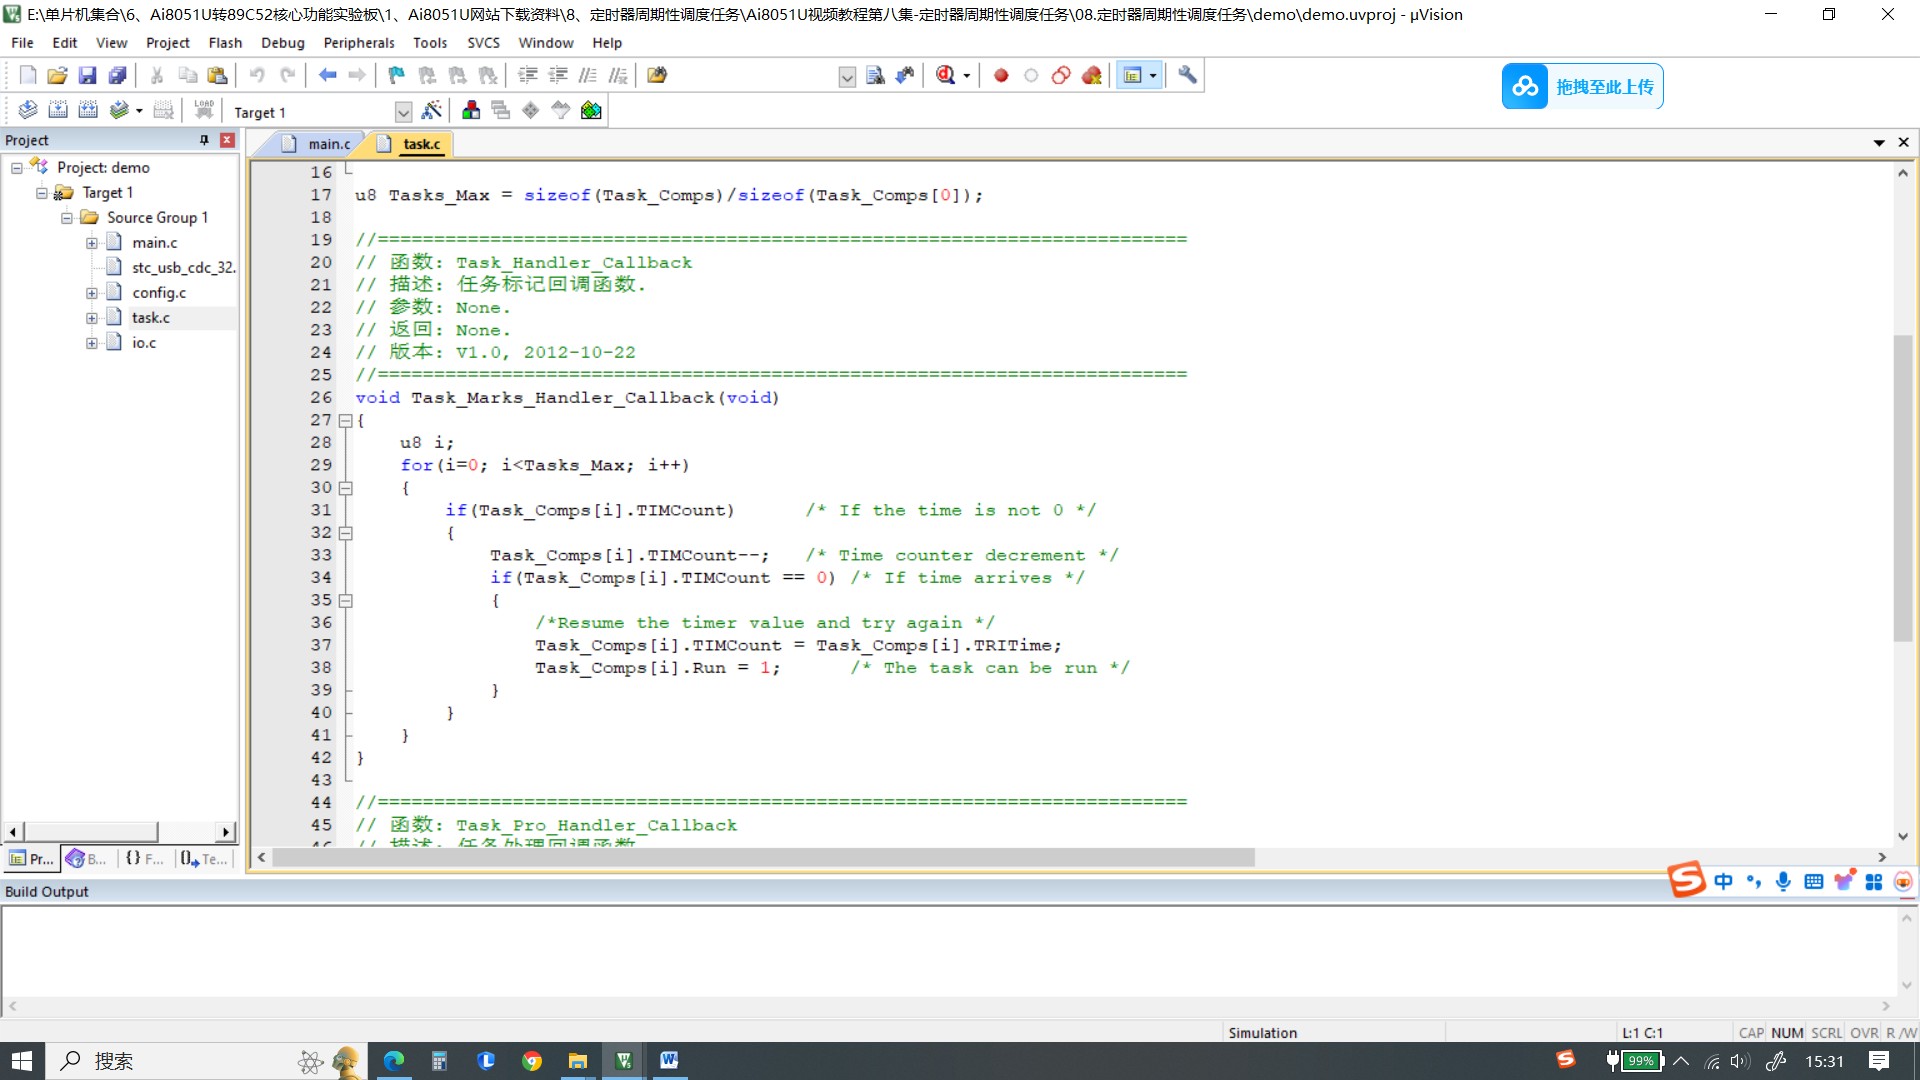Open the Target 1 dropdown
The image size is (1920, 1080).
coord(403,112)
